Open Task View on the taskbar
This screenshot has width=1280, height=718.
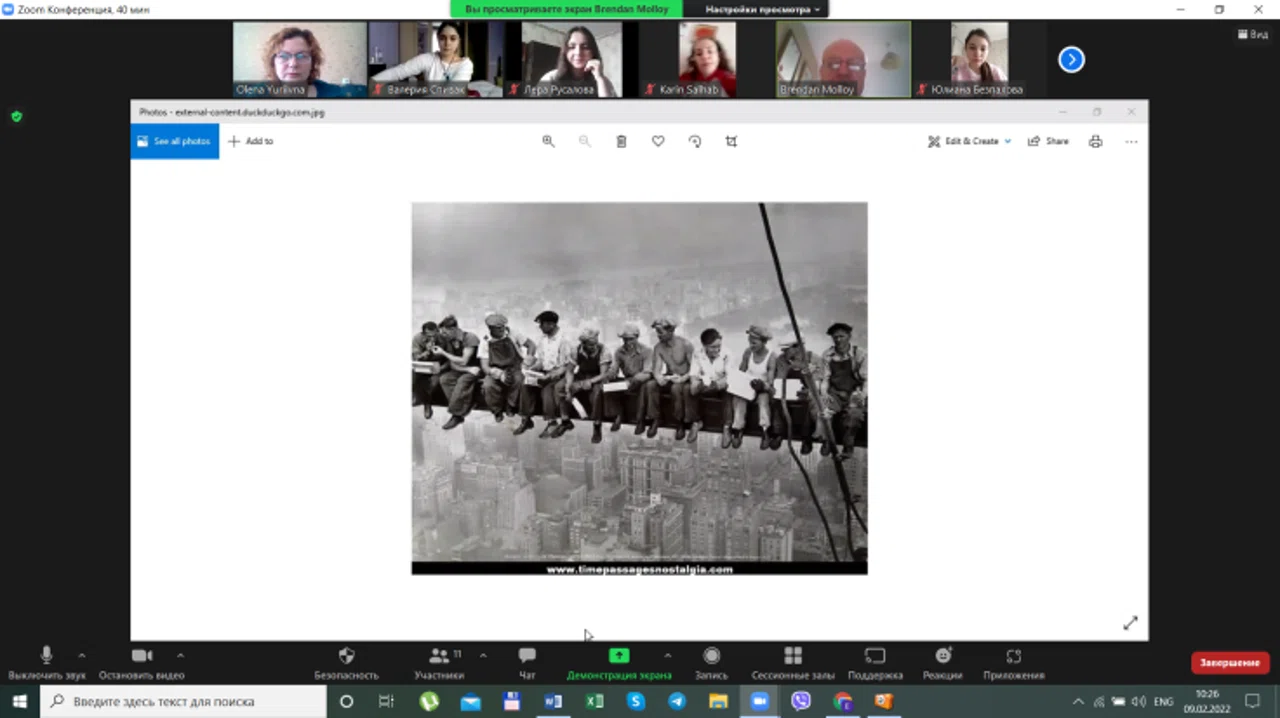(x=386, y=701)
